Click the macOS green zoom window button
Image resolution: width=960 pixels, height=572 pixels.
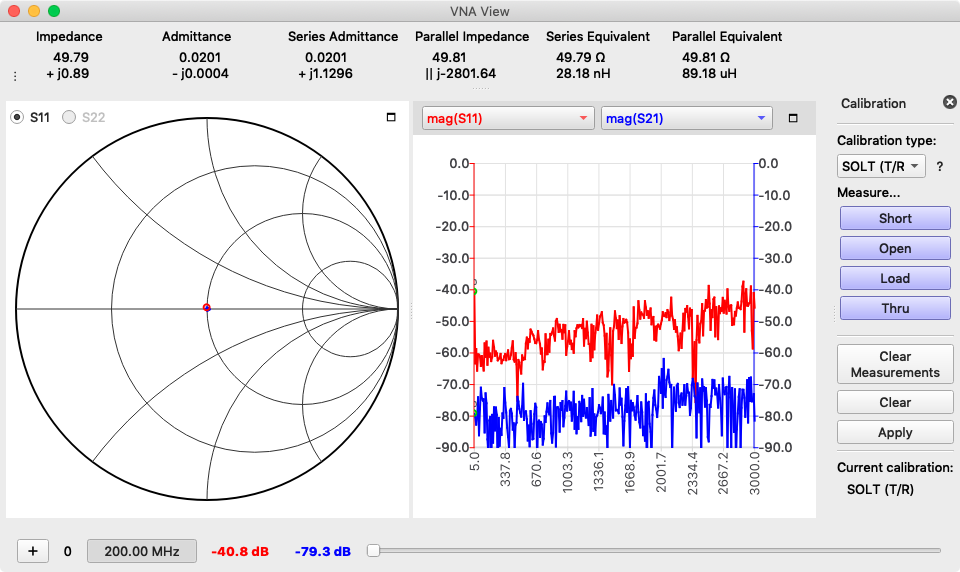[54, 10]
